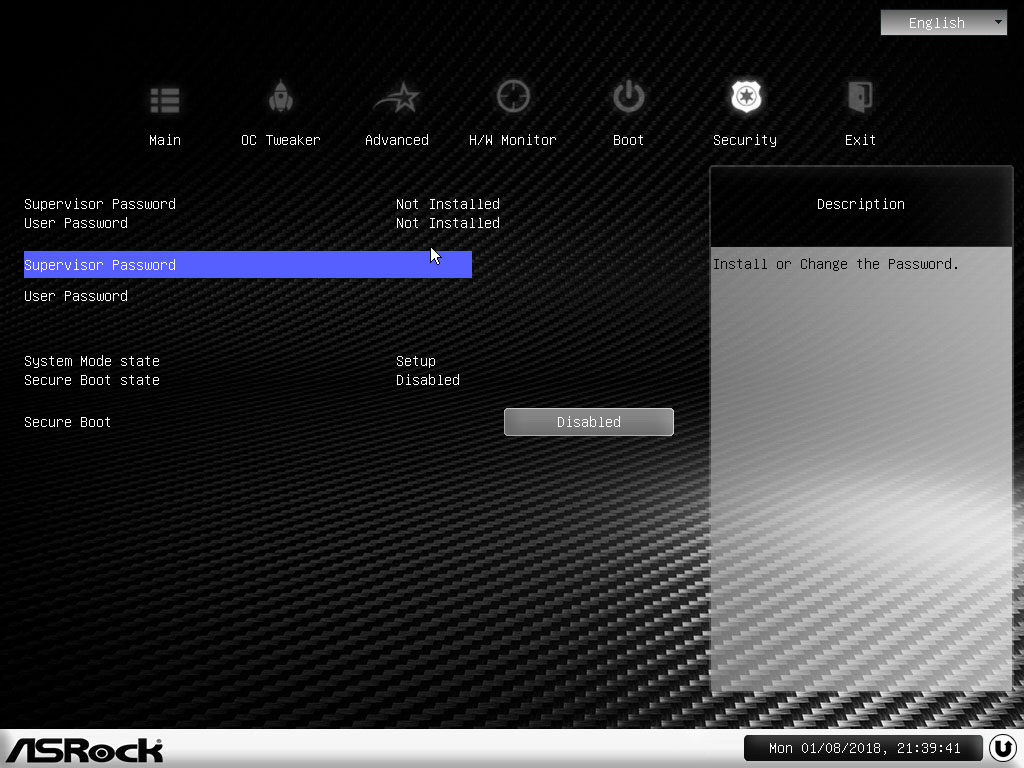The height and width of the screenshot is (768, 1024).
Task: Switch to the H/W Monitor tab label
Action: (513, 140)
